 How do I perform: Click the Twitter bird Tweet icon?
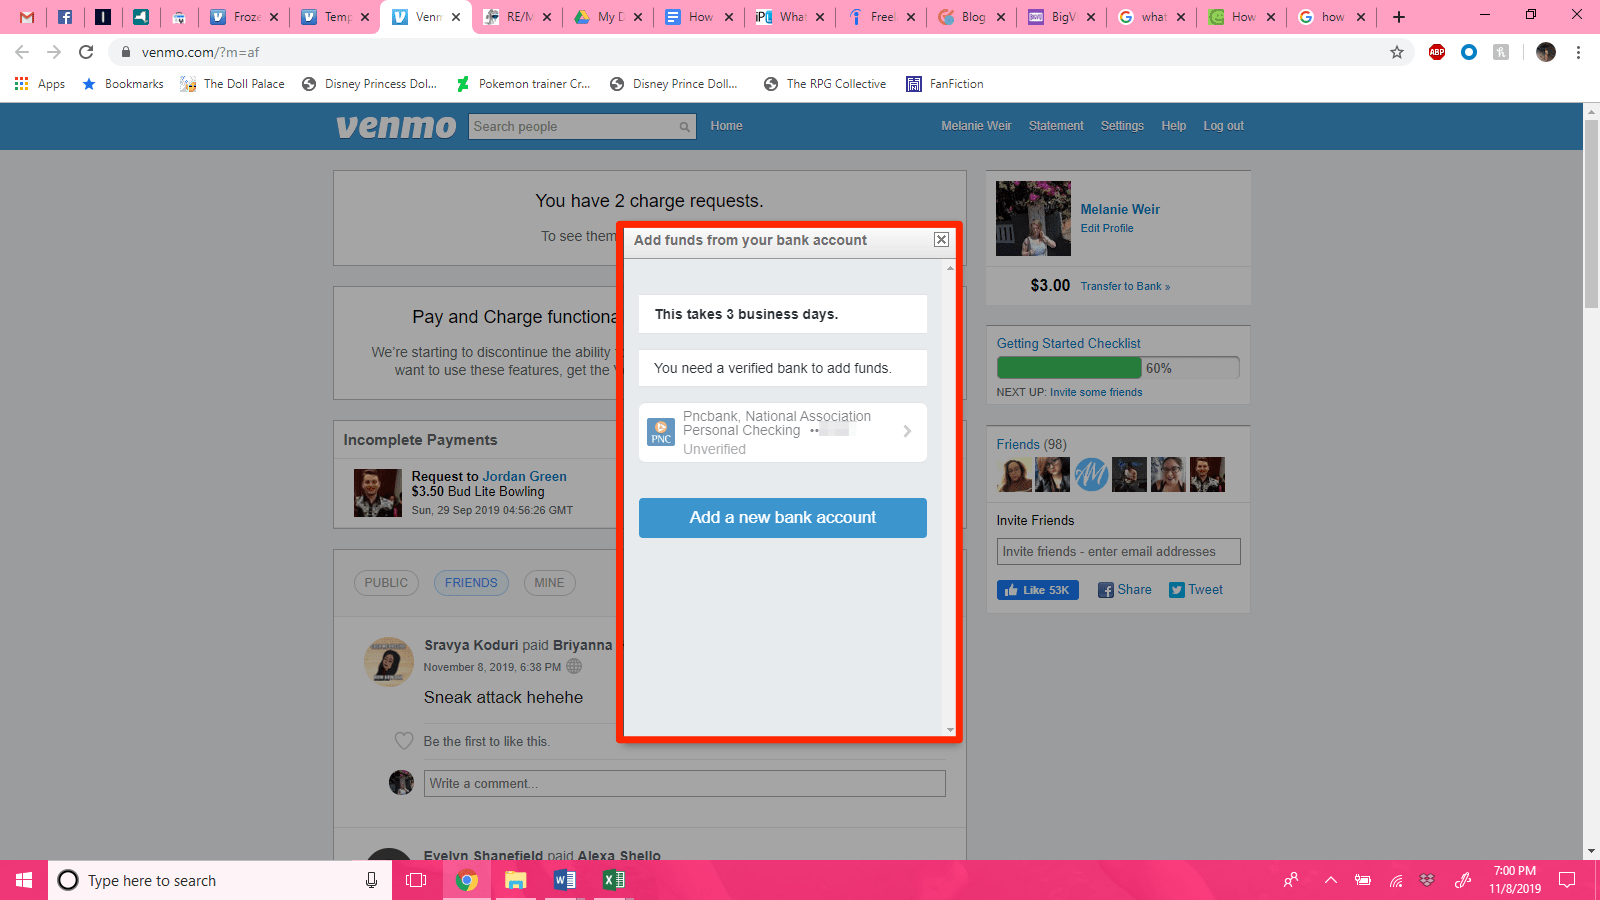1177,590
